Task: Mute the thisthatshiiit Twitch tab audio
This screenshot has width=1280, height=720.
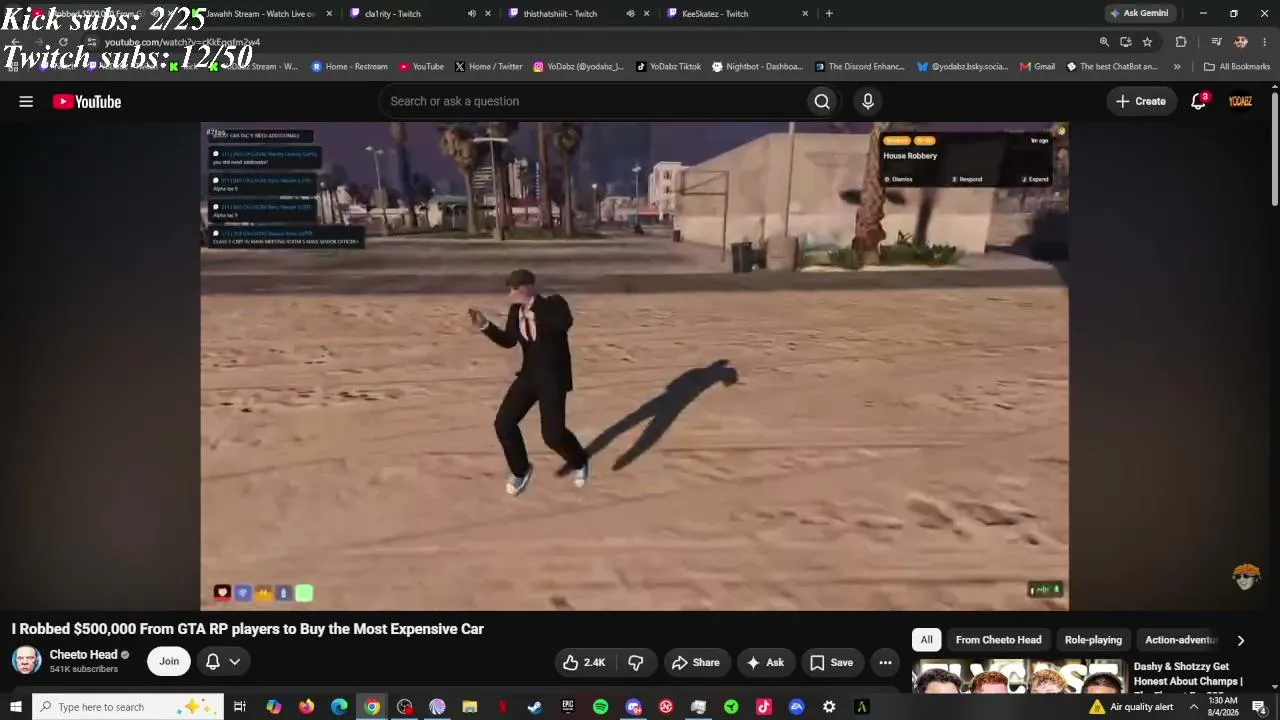Action: point(630,14)
